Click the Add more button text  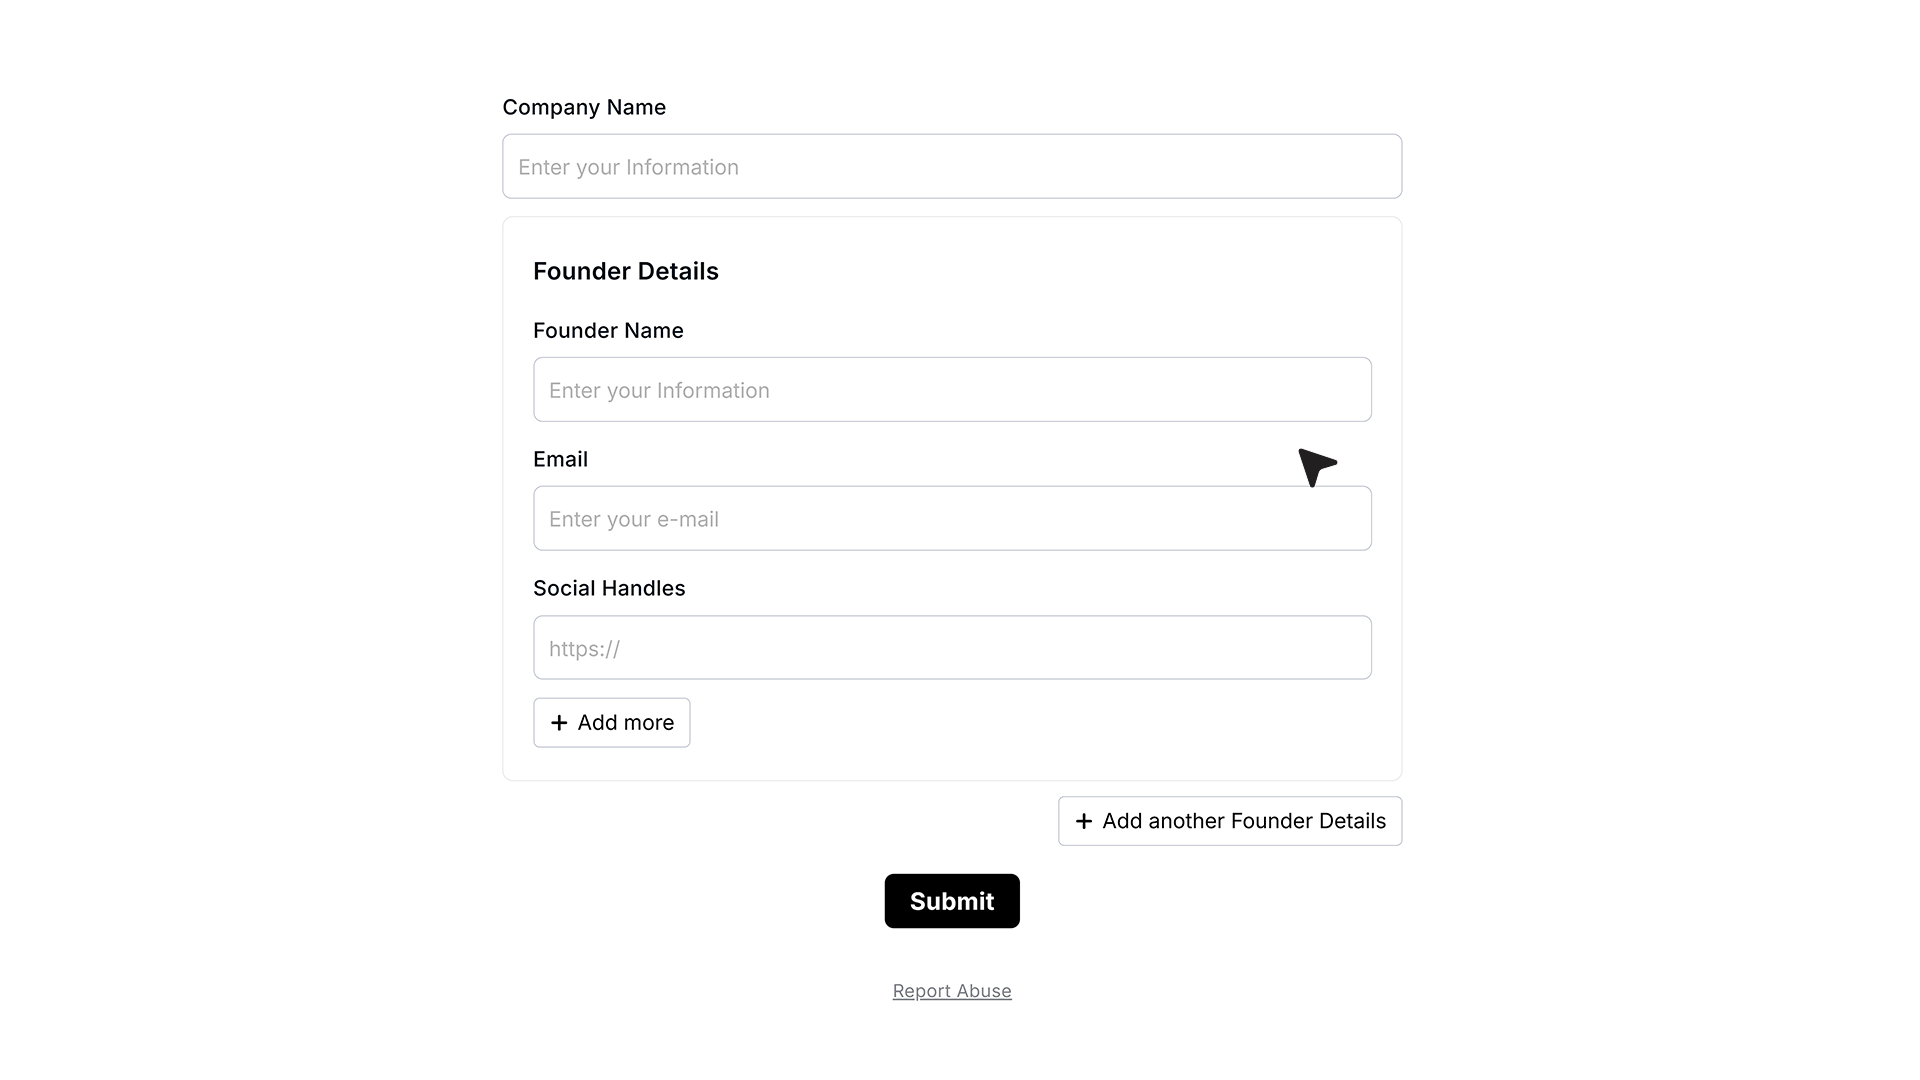(626, 723)
